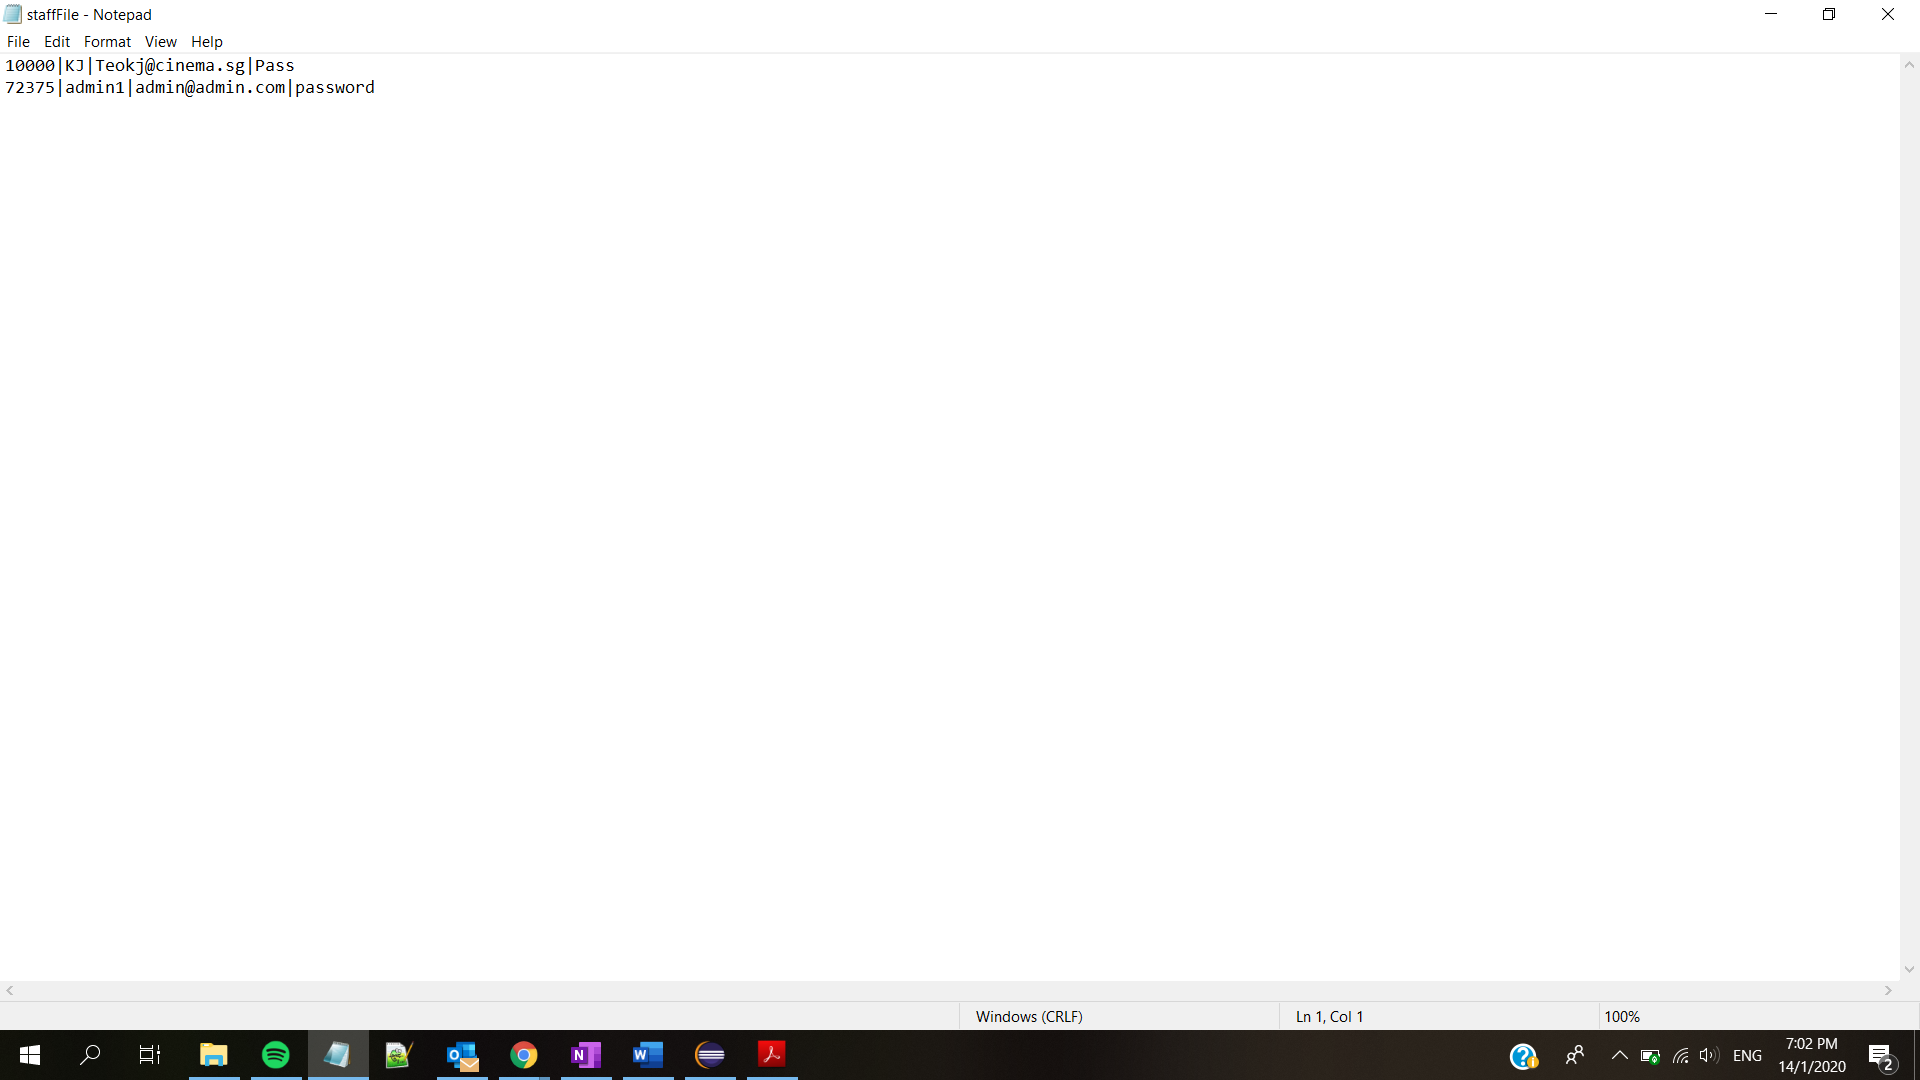Screen dimensions: 1920x1080
Task: Show hidden system tray icons
Action: [1619, 1055]
